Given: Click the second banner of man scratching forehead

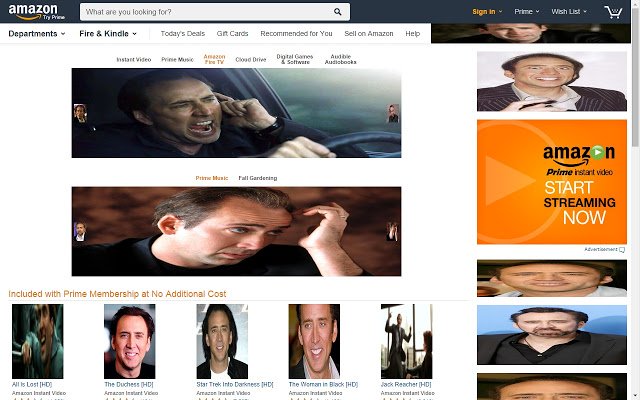Looking at the screenshot, I should (236, 231).
